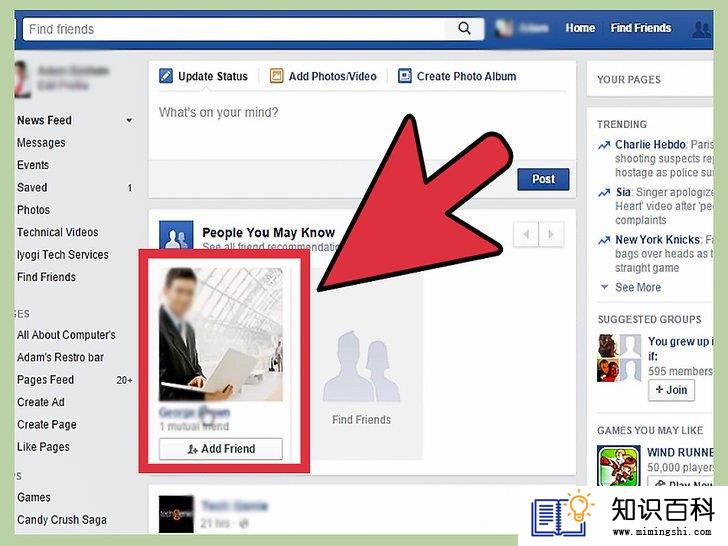Open Candy Crush Saga in the sidebar
Image resolution: width=728 pixels, height=546 pixels.
62,520
